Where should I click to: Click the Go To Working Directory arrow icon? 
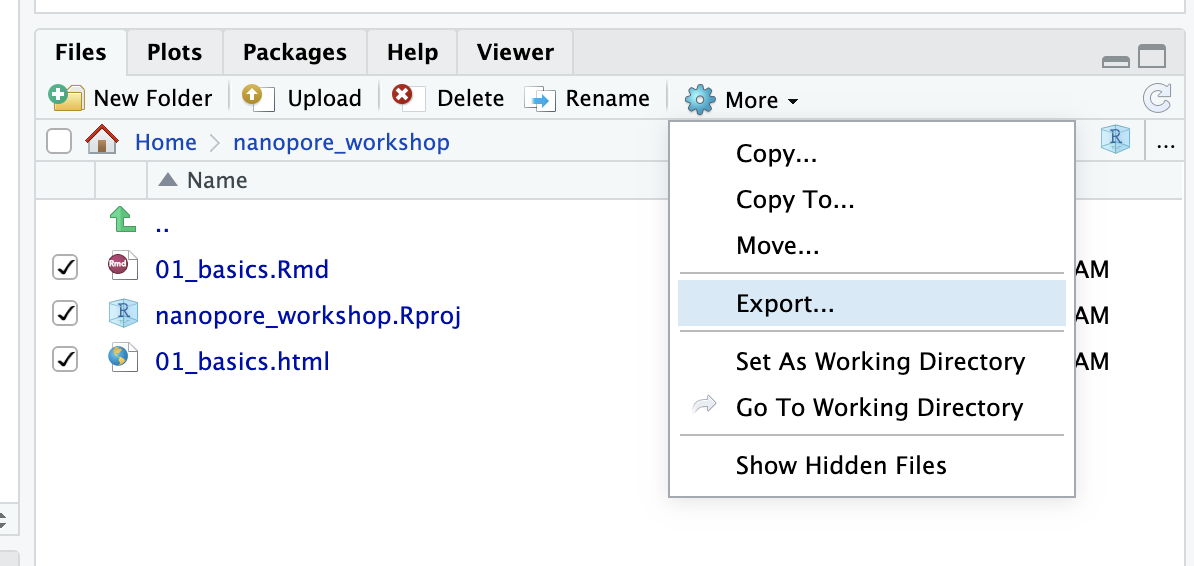pyautogui.click(x=705, y=405)
